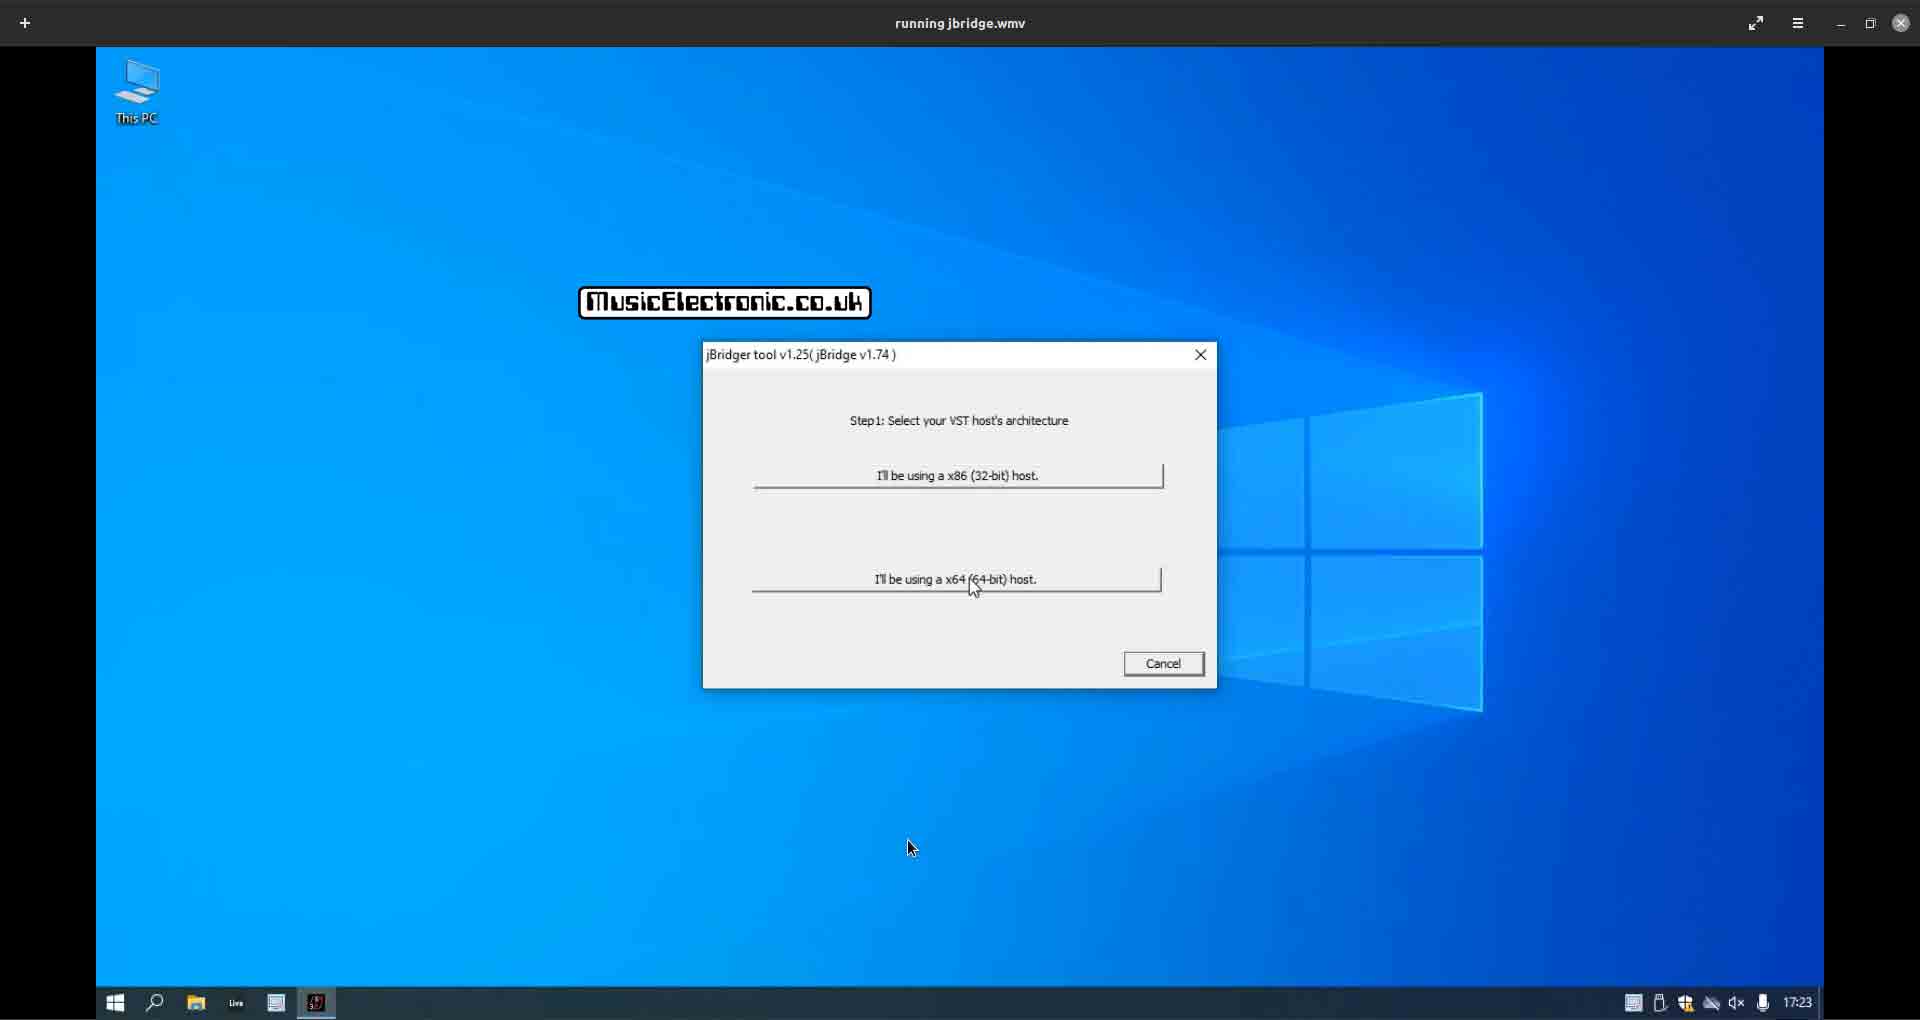Open the taskbar clock showing 17:23
The width and height of the screenshot is (1920, 1020).
click(x=1798, y=1003)
